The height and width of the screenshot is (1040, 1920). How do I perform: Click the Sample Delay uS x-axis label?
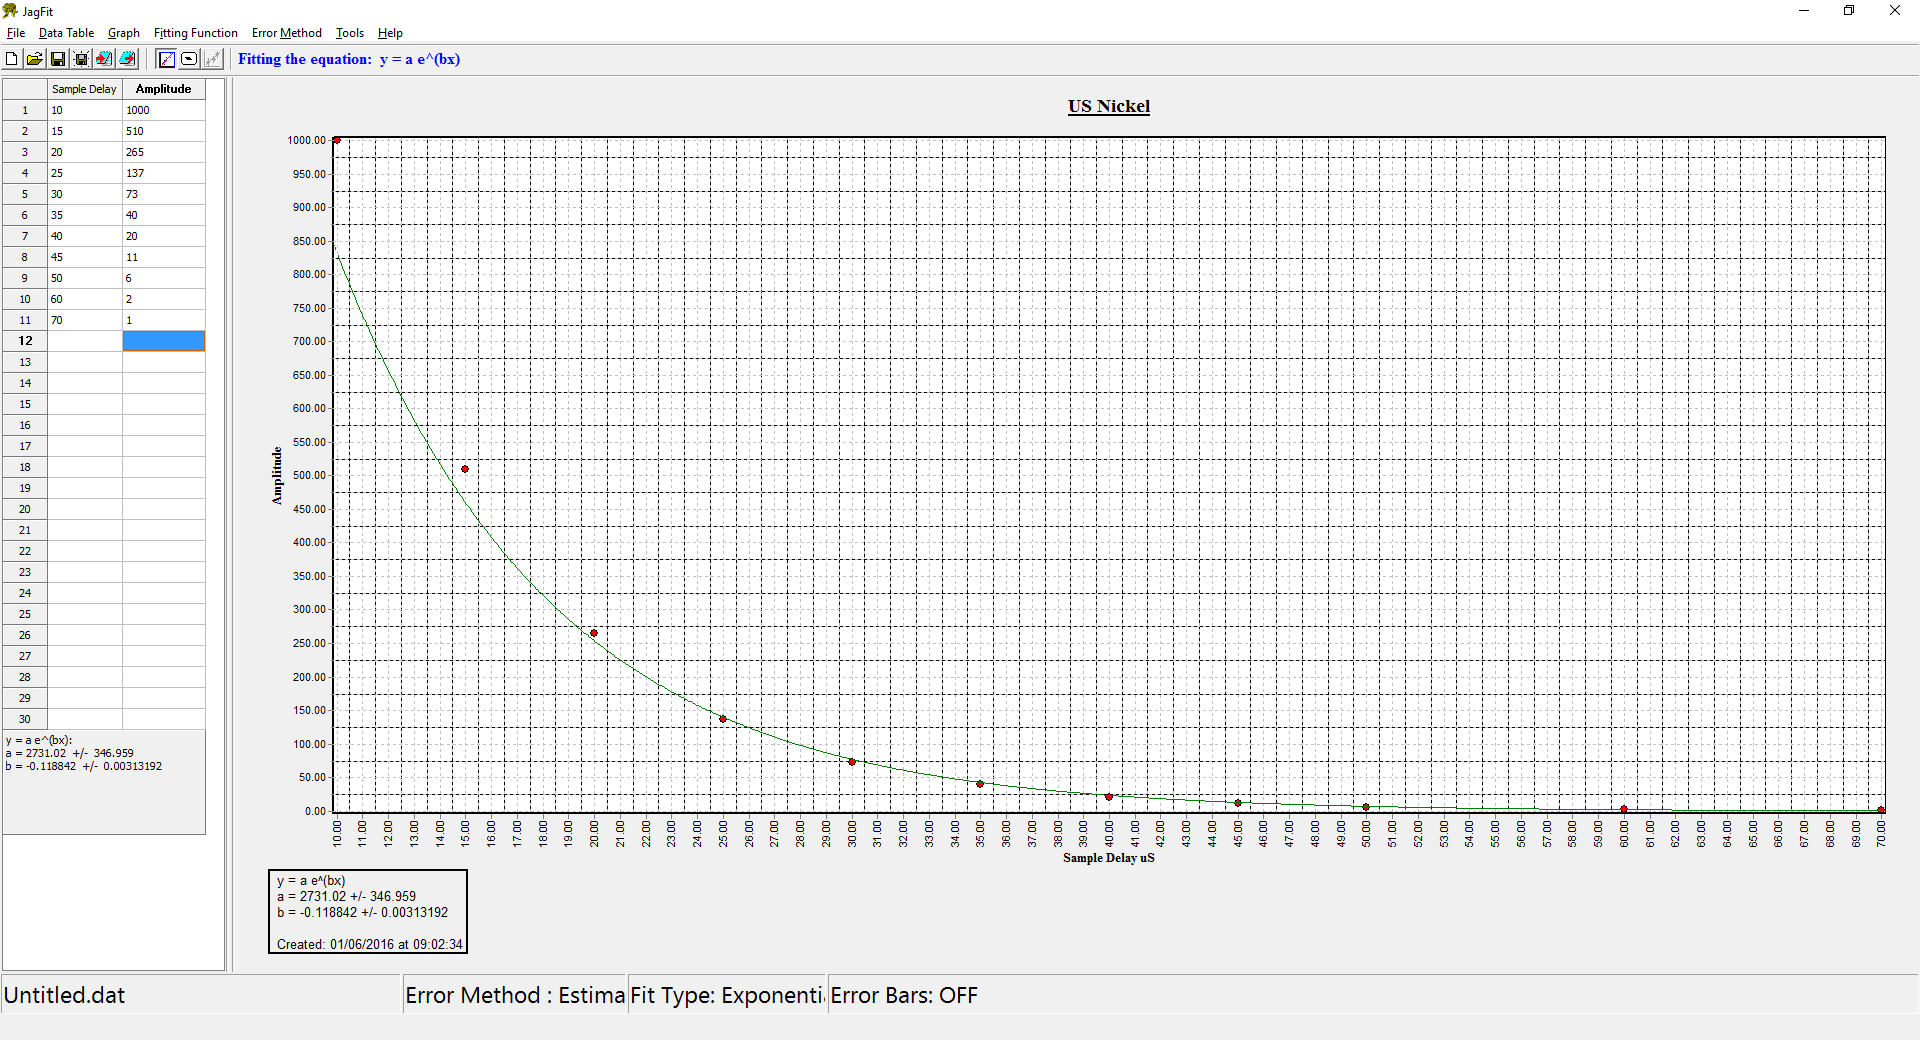click(x=1108, y=858)
